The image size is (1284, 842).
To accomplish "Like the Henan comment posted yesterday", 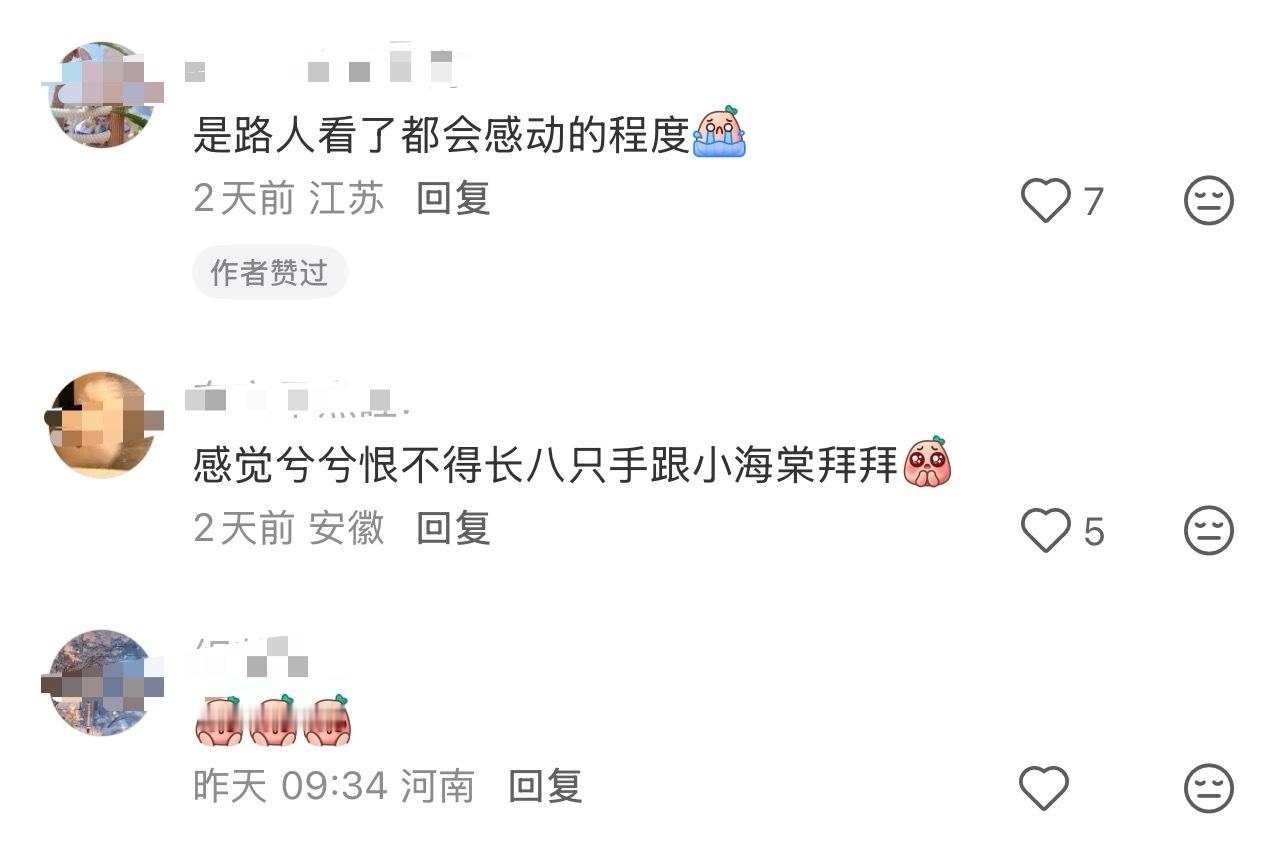I will (x=1044, y=789).
